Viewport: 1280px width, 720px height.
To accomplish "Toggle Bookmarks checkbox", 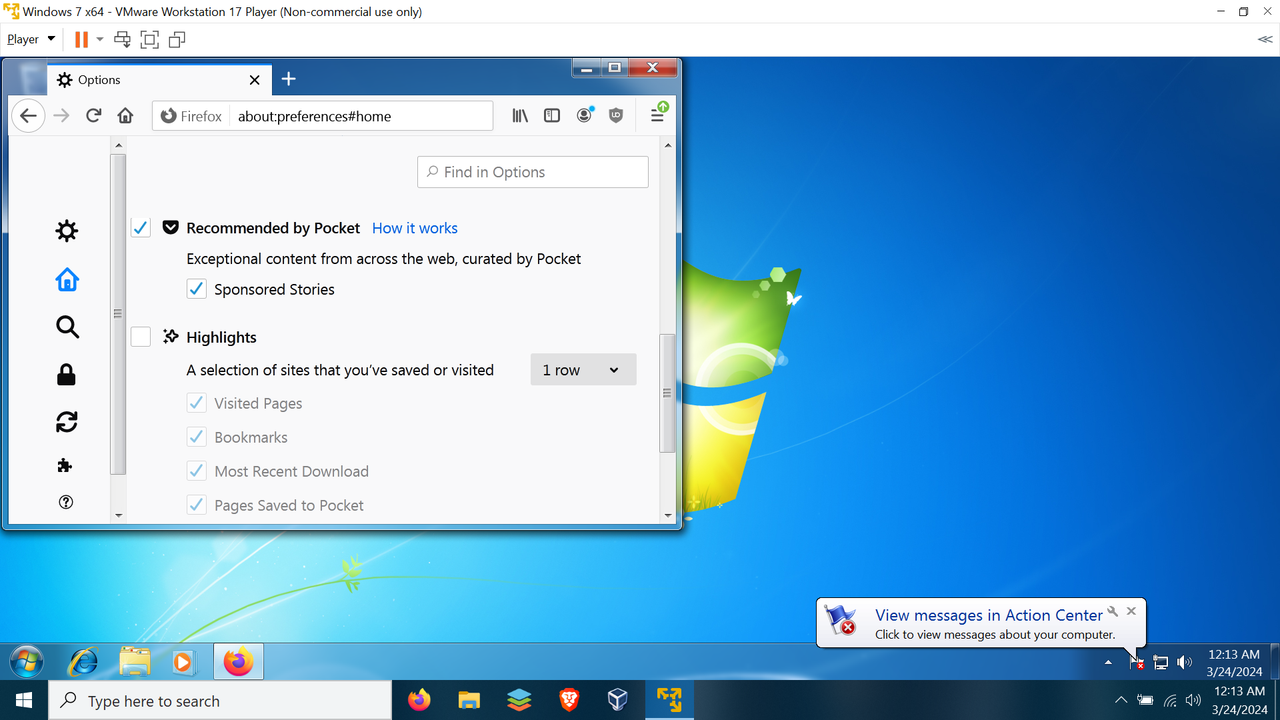I will click(x=197, y=437).
